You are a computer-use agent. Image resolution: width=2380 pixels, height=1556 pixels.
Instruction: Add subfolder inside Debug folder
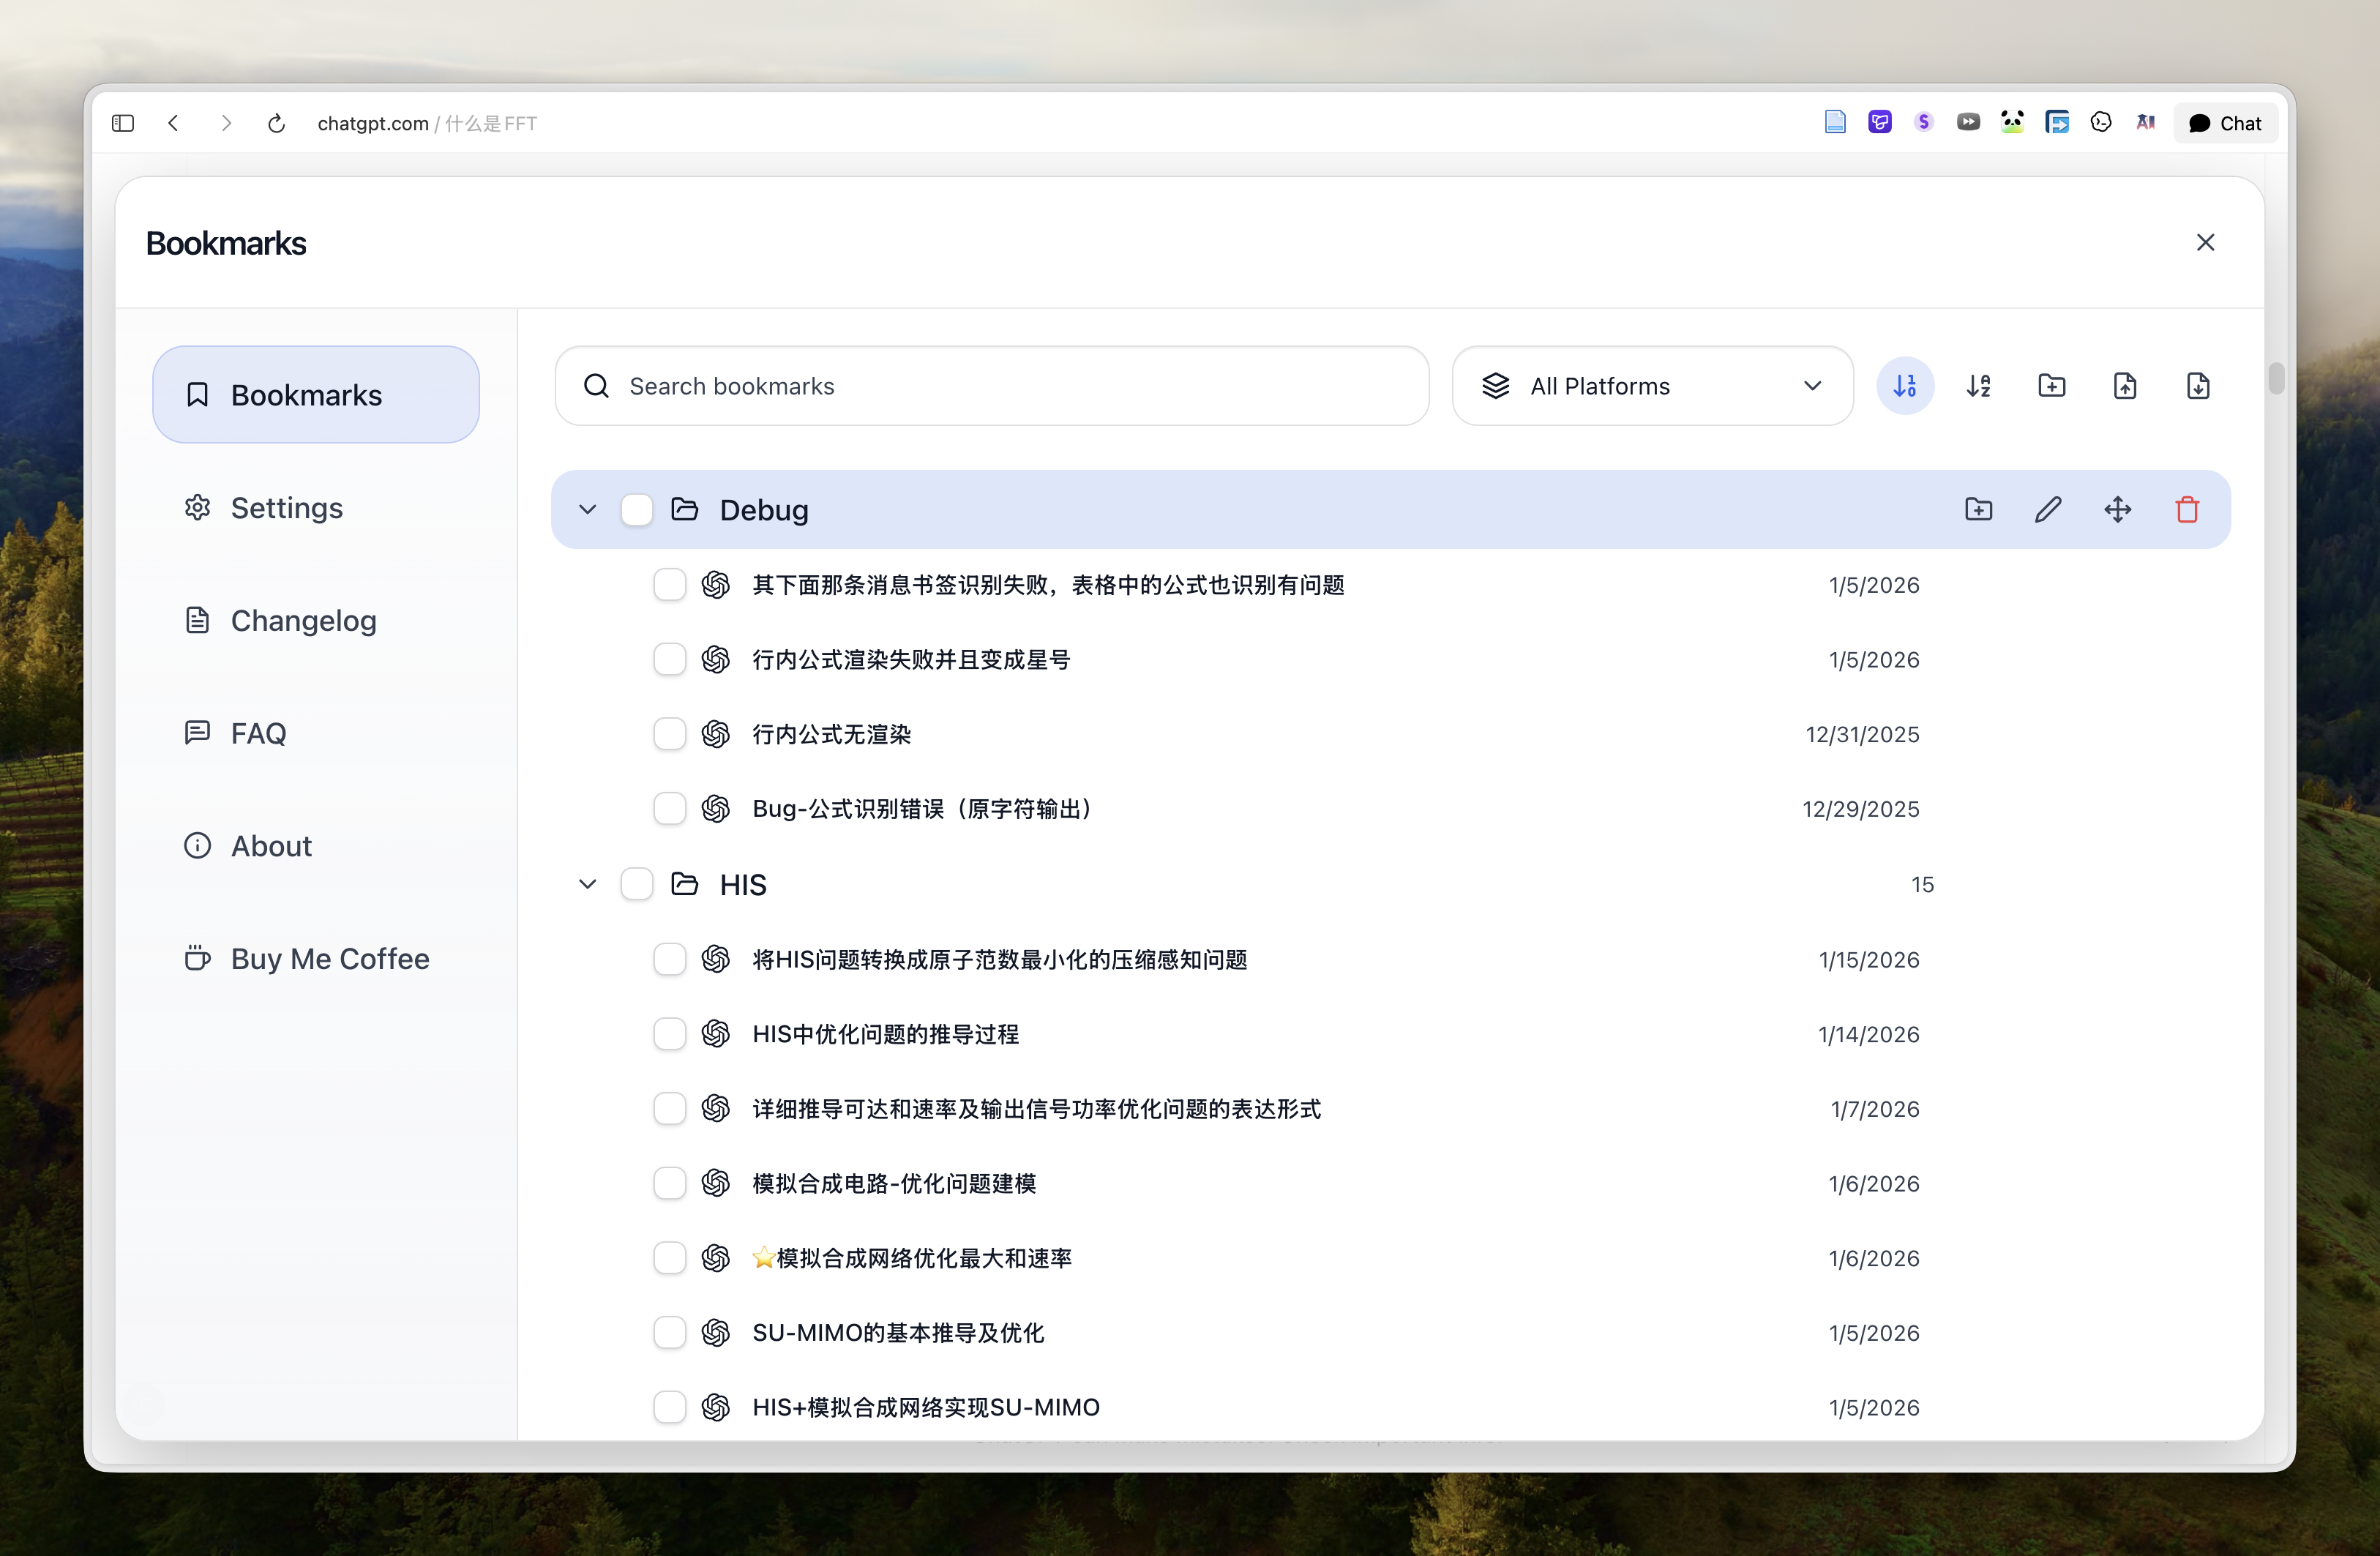coord(1978,509)
